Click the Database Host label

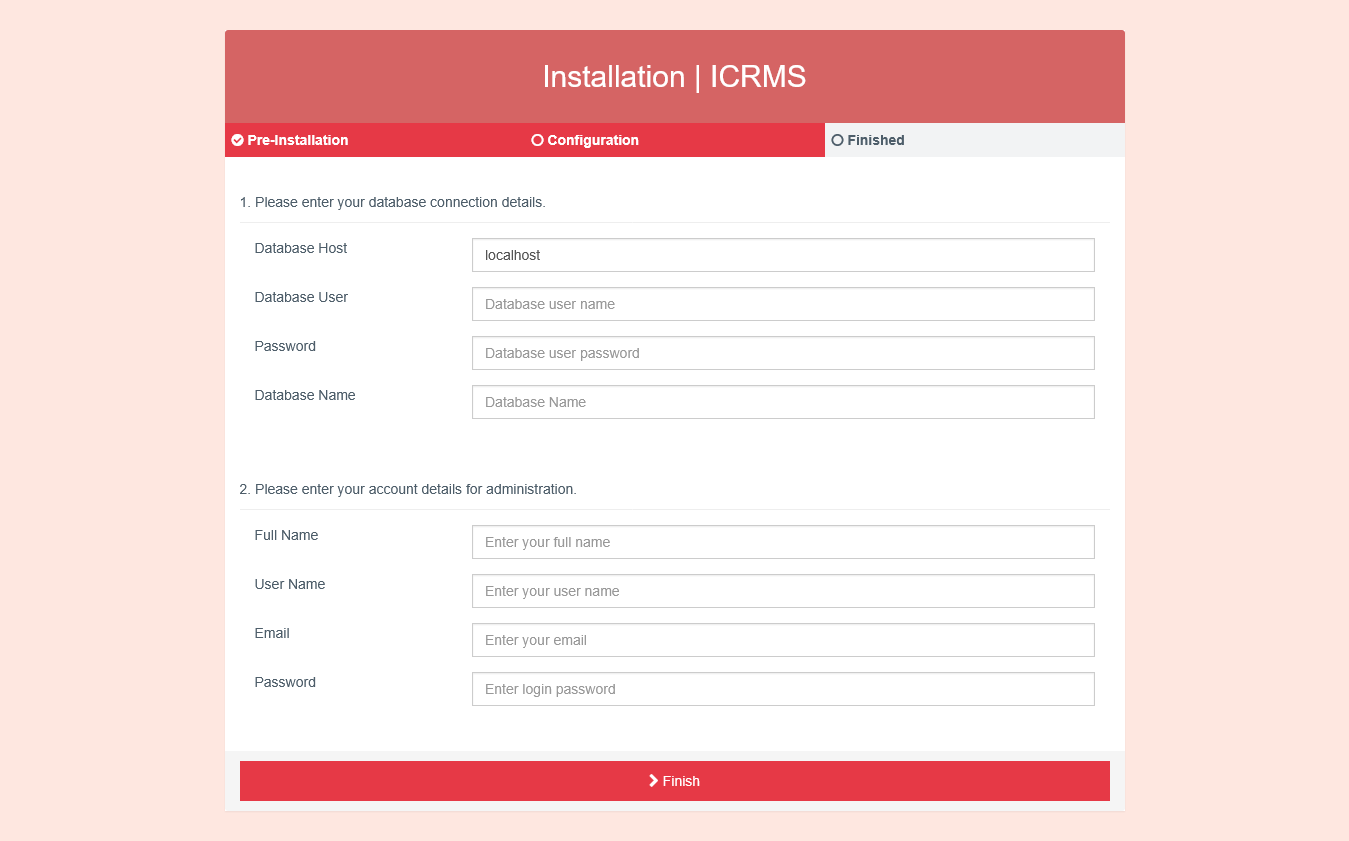coord(301,248)
